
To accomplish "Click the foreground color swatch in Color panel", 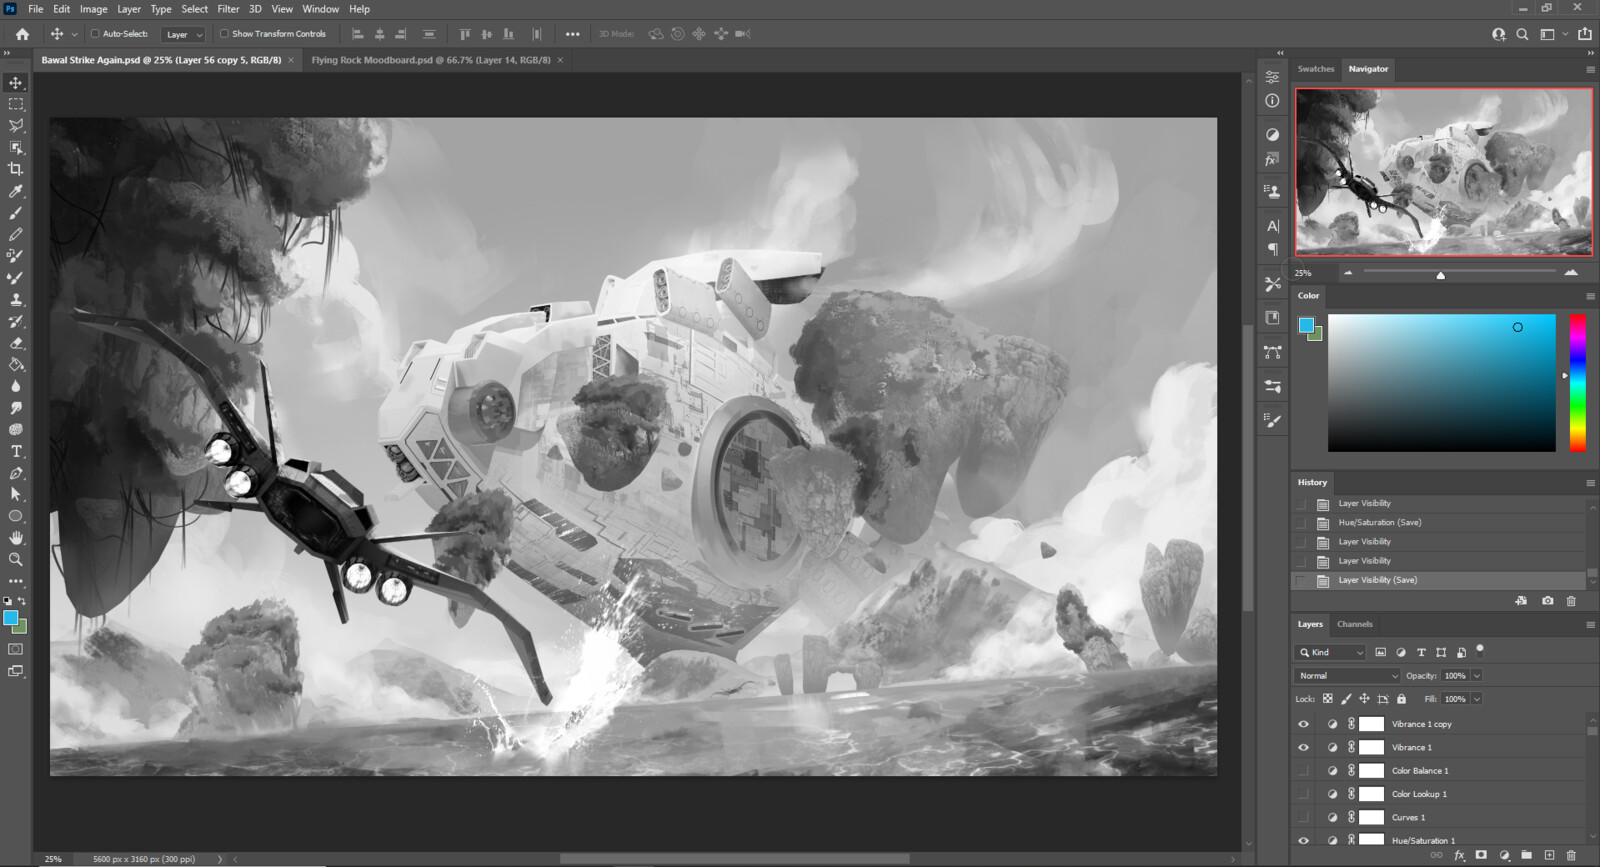I will [x=1306, y=325].
